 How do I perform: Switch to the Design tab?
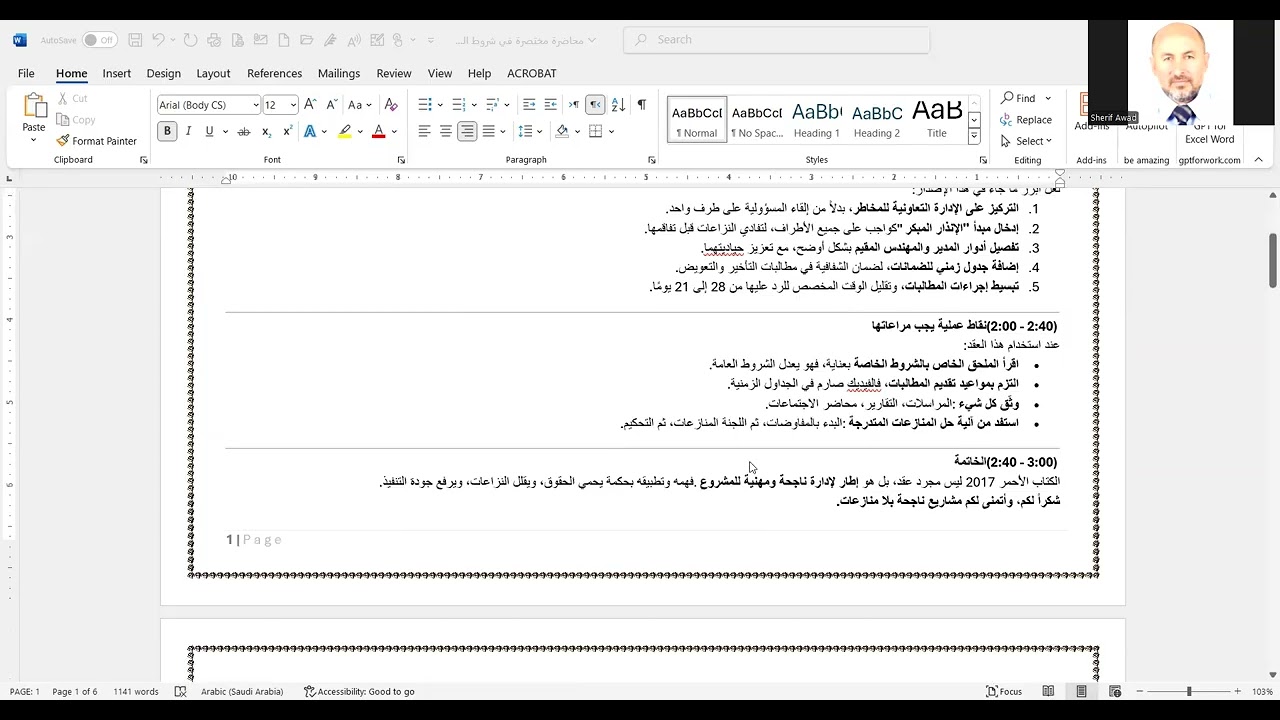pyautogui.click(x=163, y=73)
